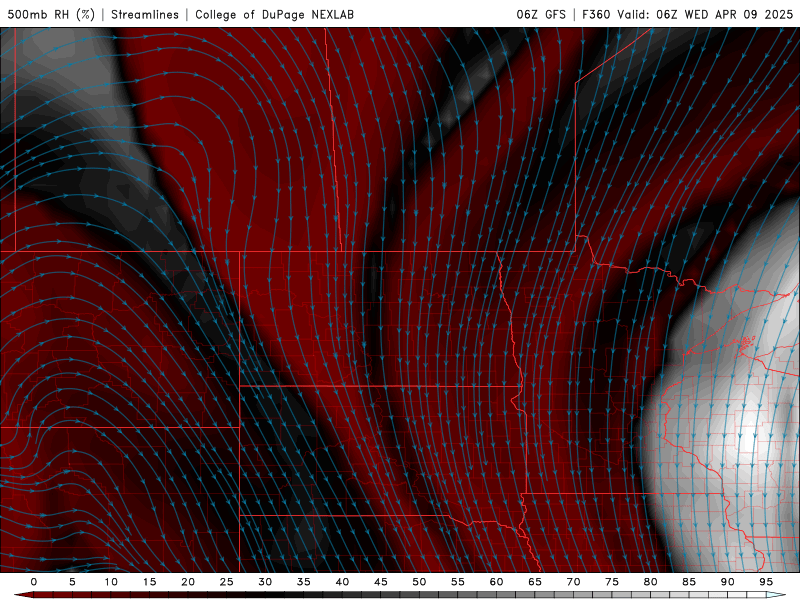Click the colorbar scale label "65"
The image size is (800, 600).
tap(535, 582)
